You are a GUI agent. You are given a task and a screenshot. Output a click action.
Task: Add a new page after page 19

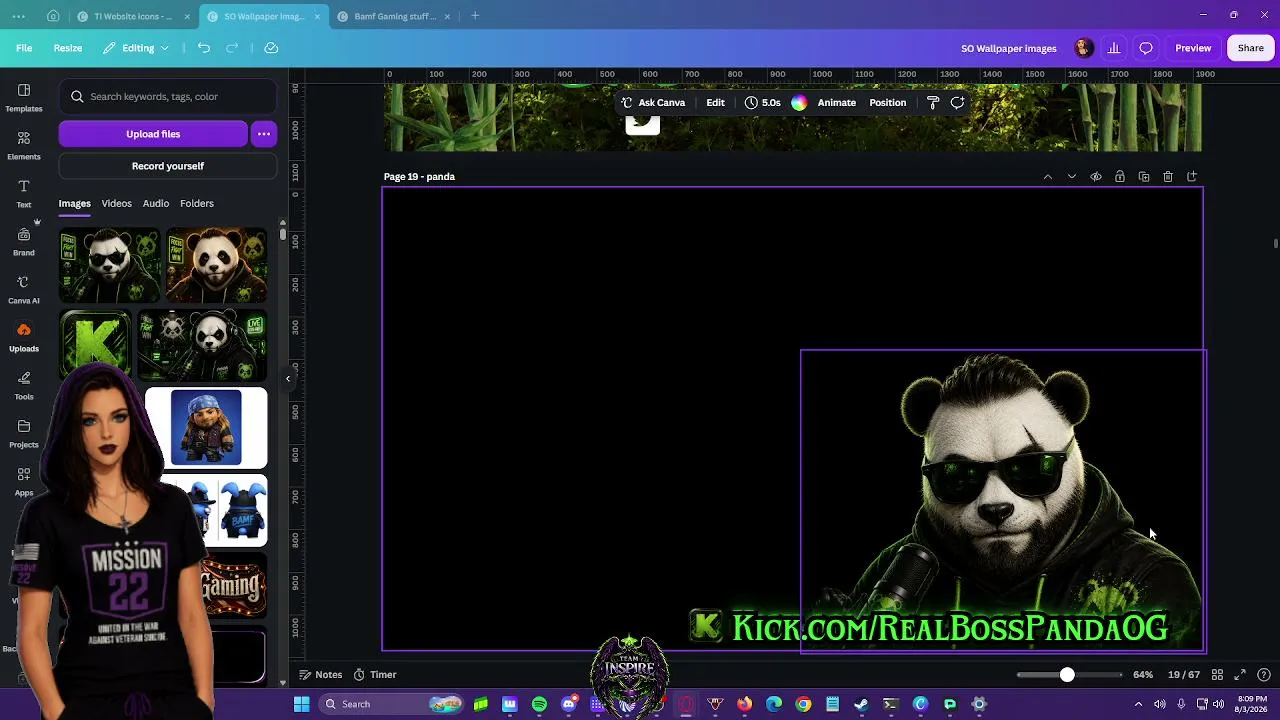(x=1192, y=177)
